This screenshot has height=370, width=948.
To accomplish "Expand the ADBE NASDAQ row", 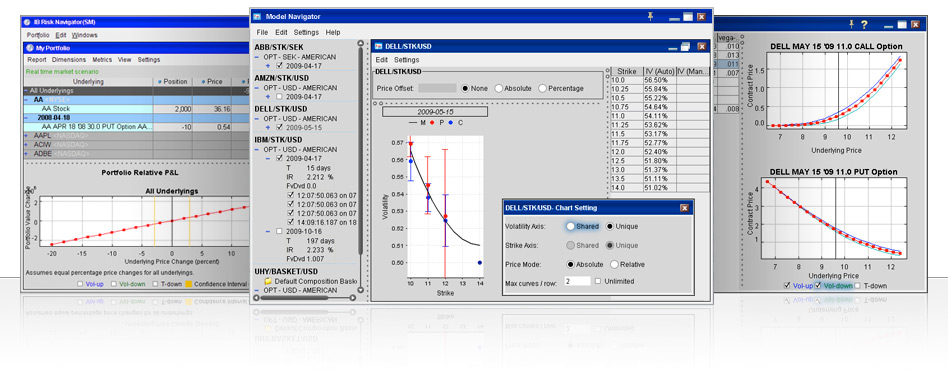I will (26, 155).
